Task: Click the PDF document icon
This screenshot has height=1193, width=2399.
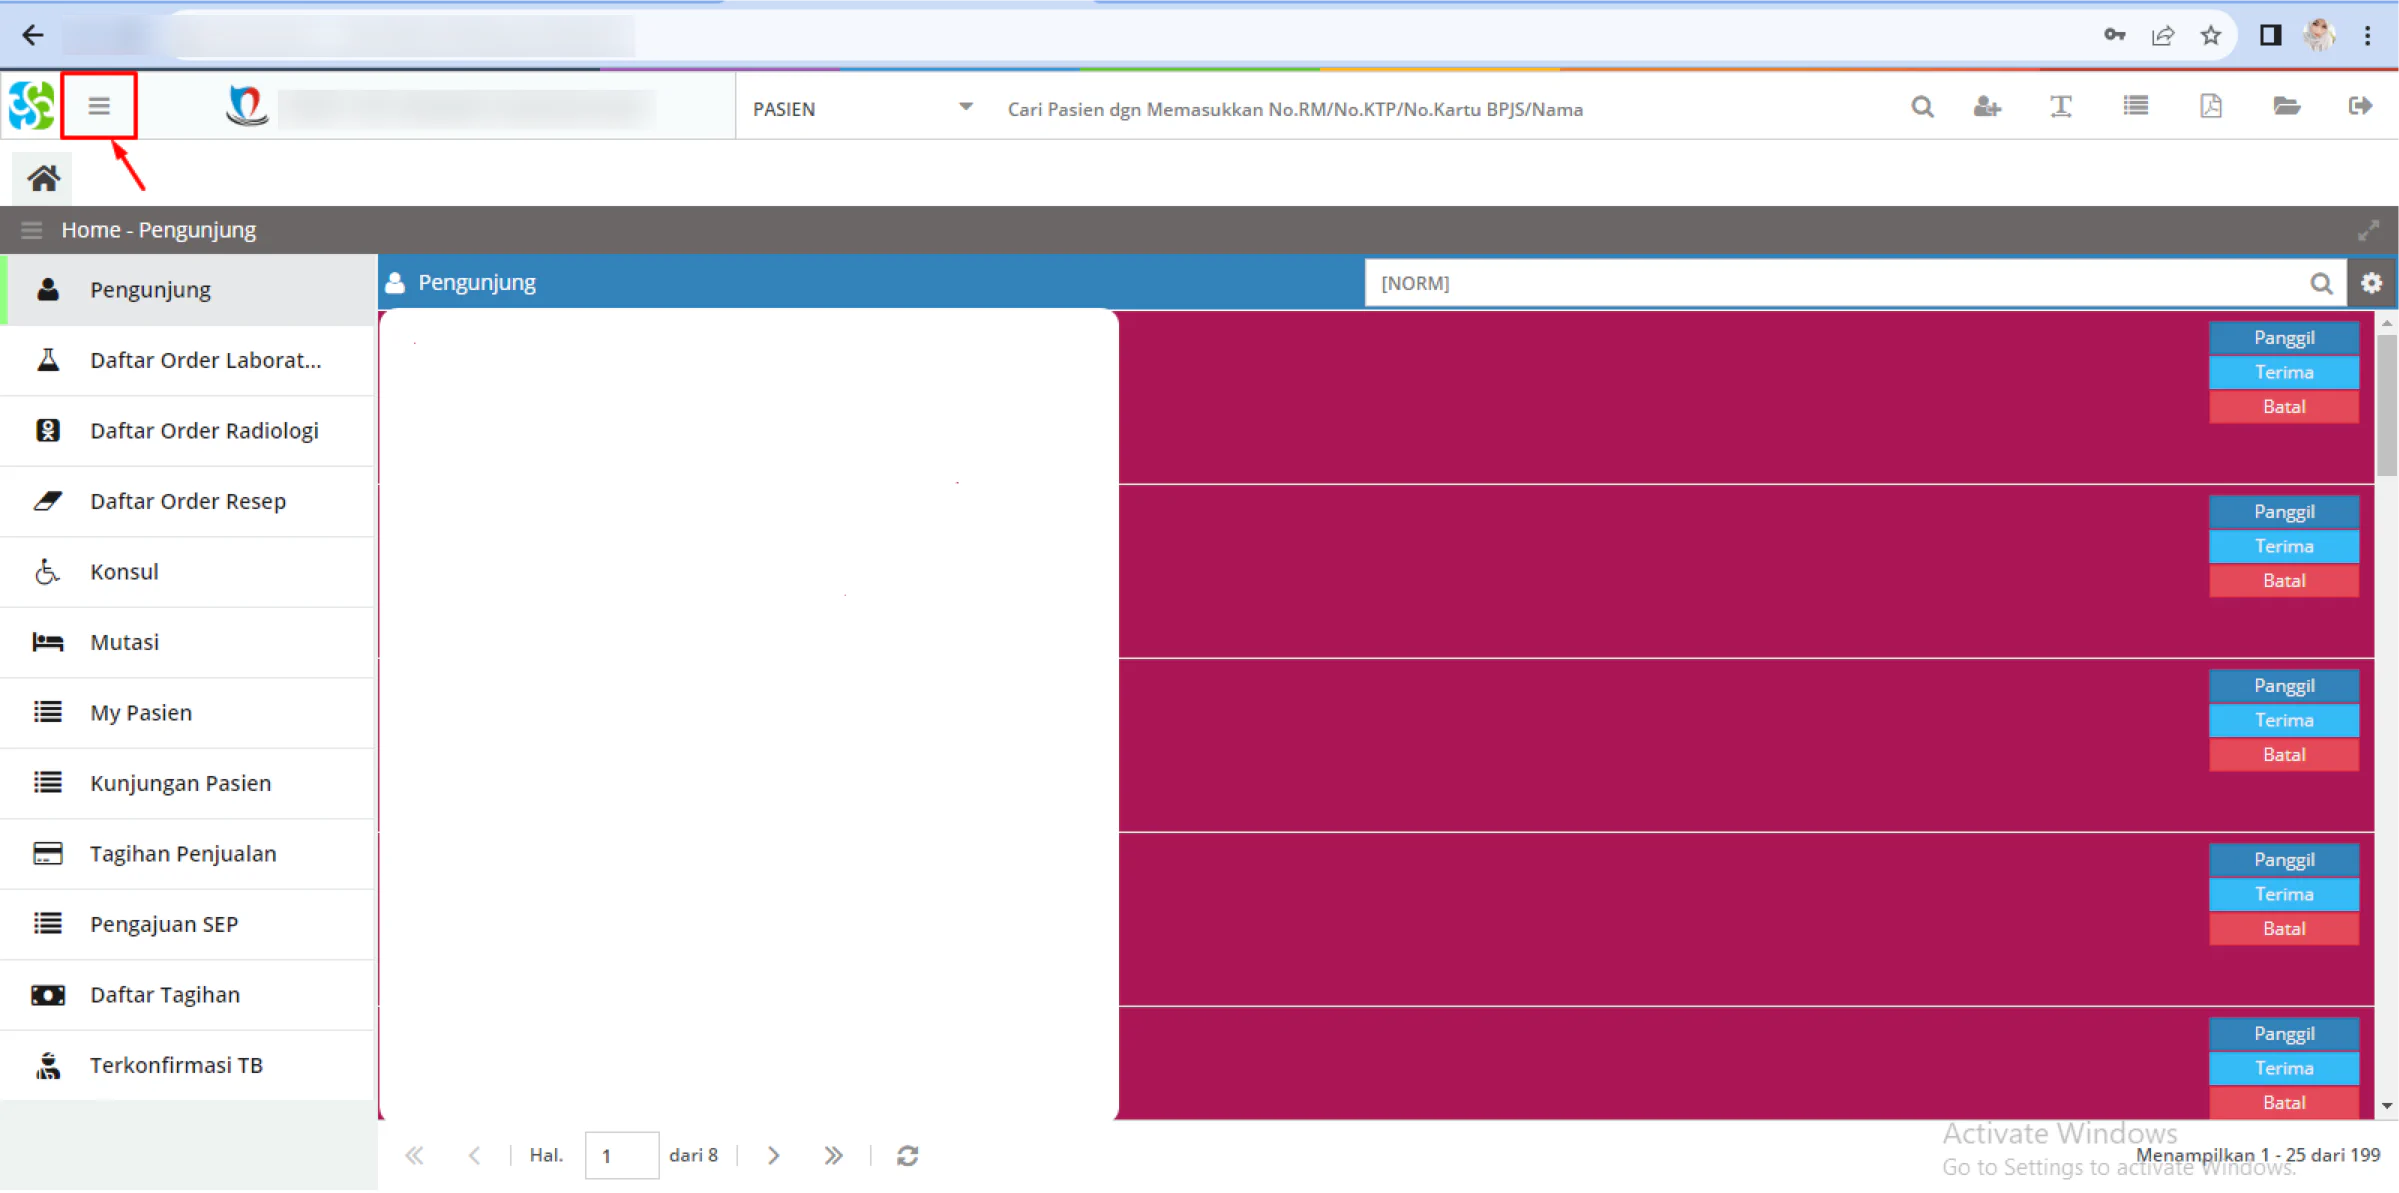Action: pos(2211,107)
